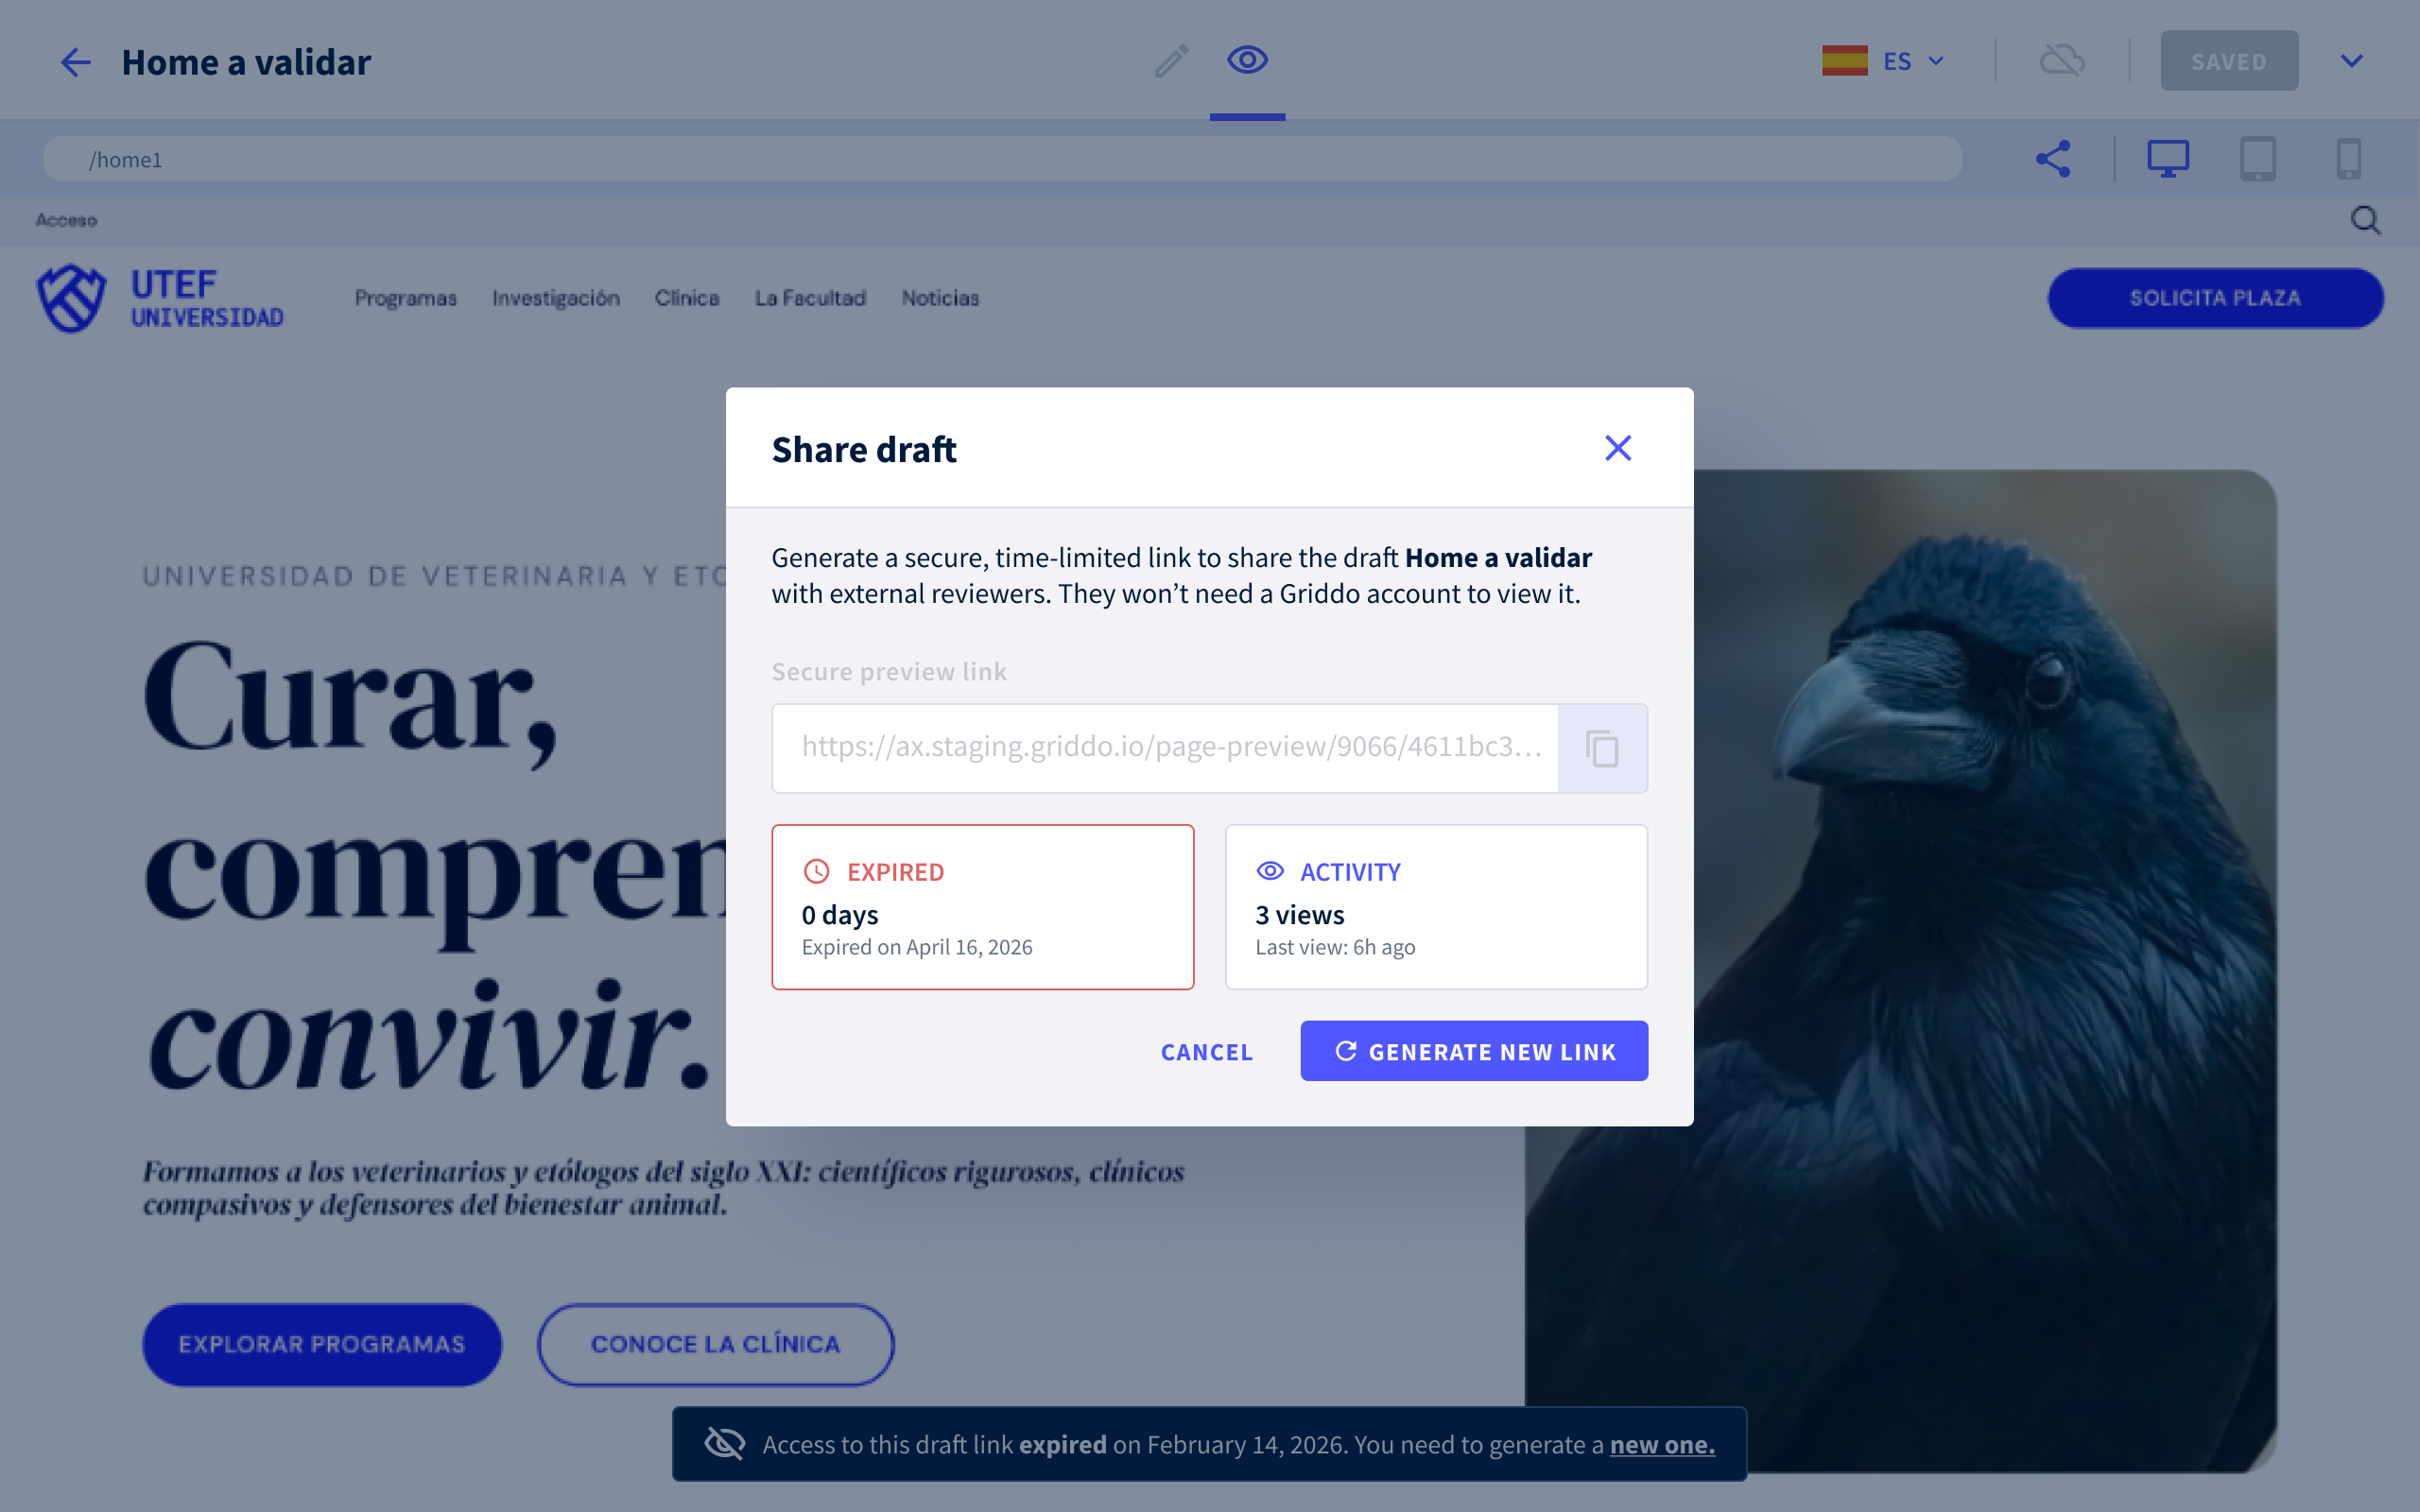Click the crossed-eye icon in expiry banner

pyautogui.click(x=724, y=1444)
